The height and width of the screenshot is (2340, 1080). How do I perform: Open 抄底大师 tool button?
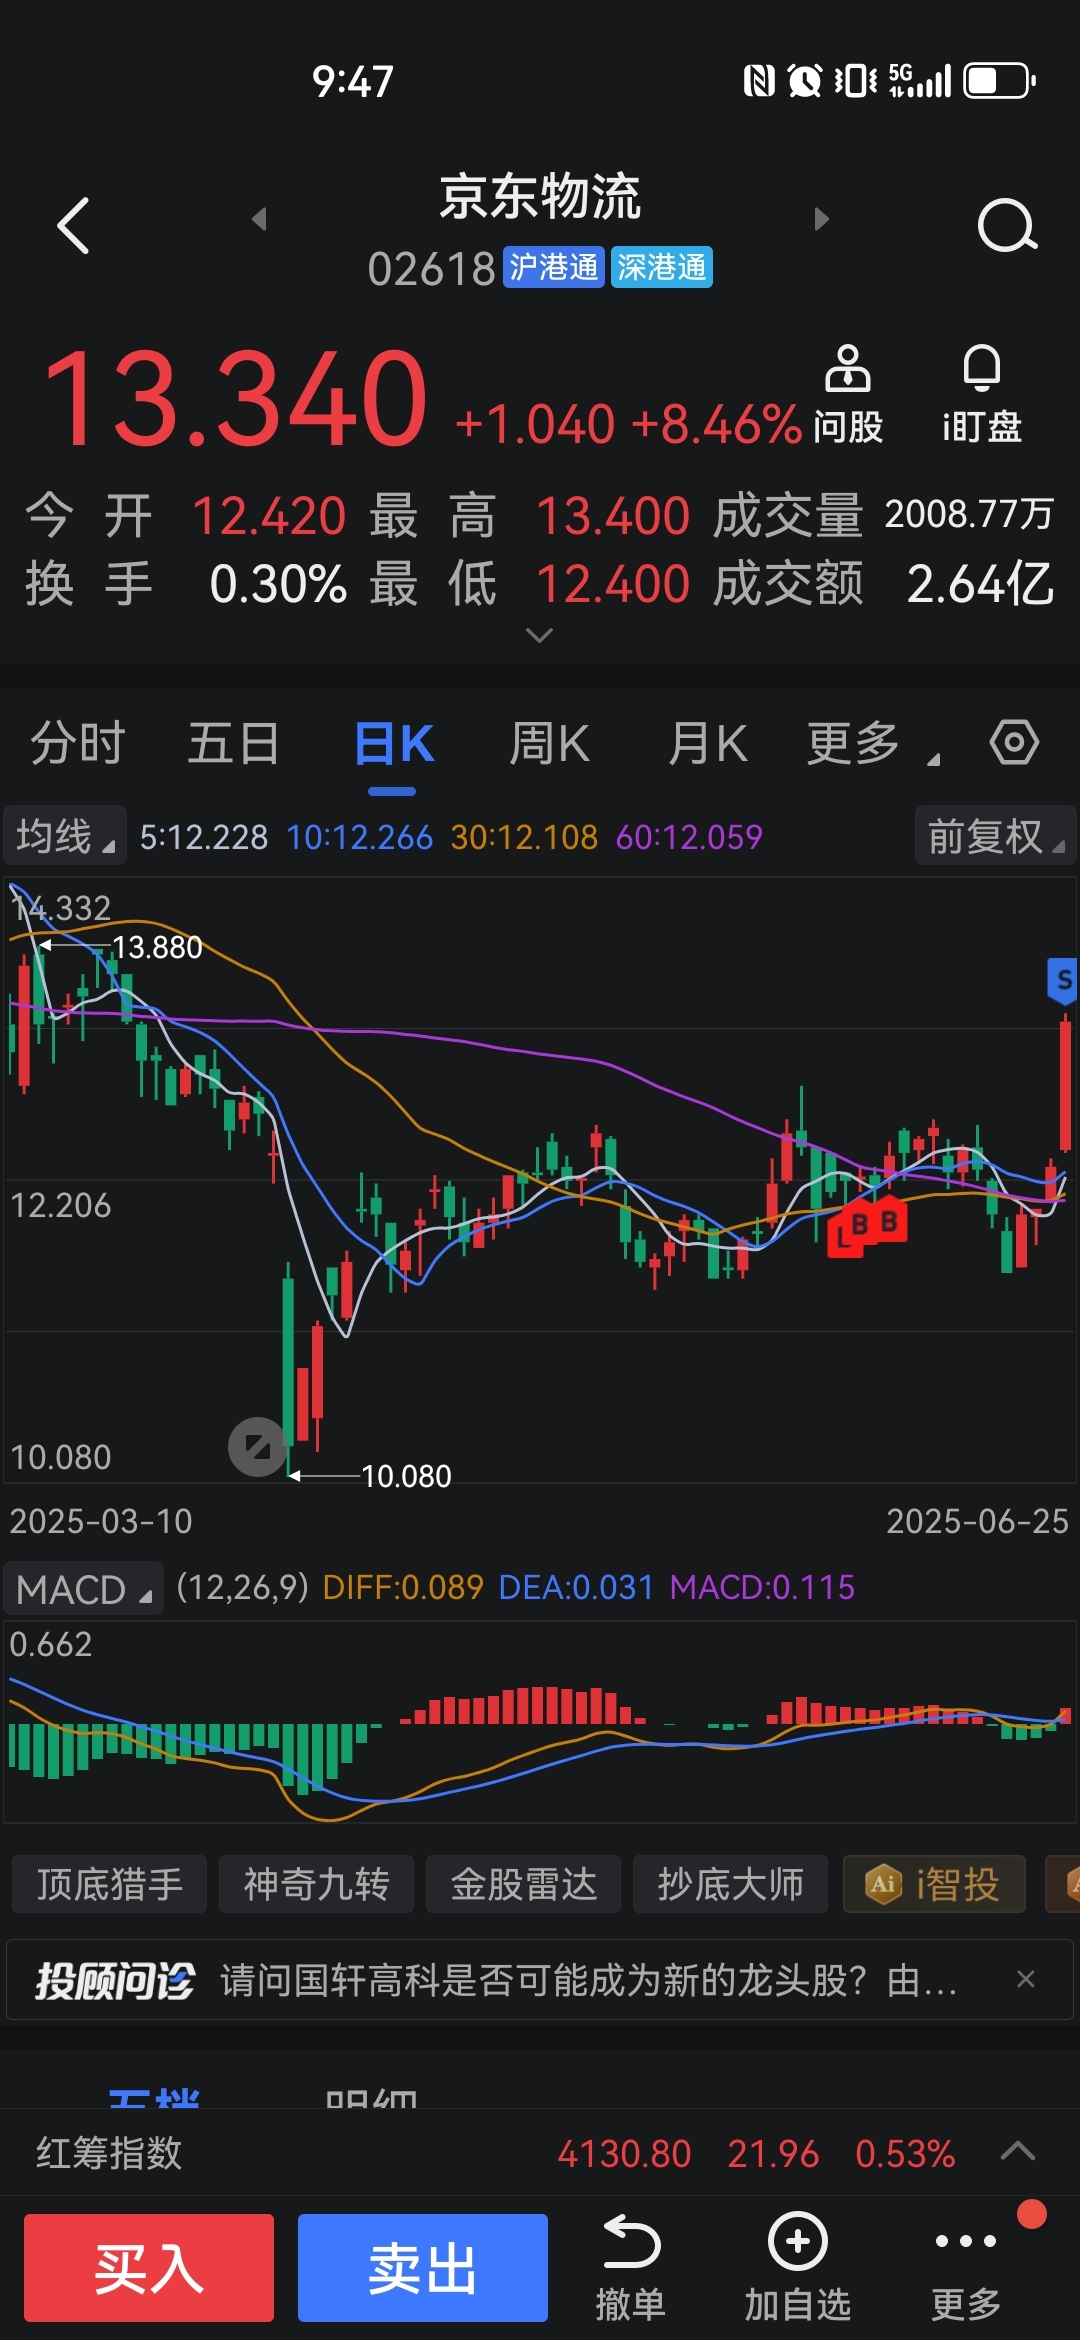click(x=731, y=1884)
